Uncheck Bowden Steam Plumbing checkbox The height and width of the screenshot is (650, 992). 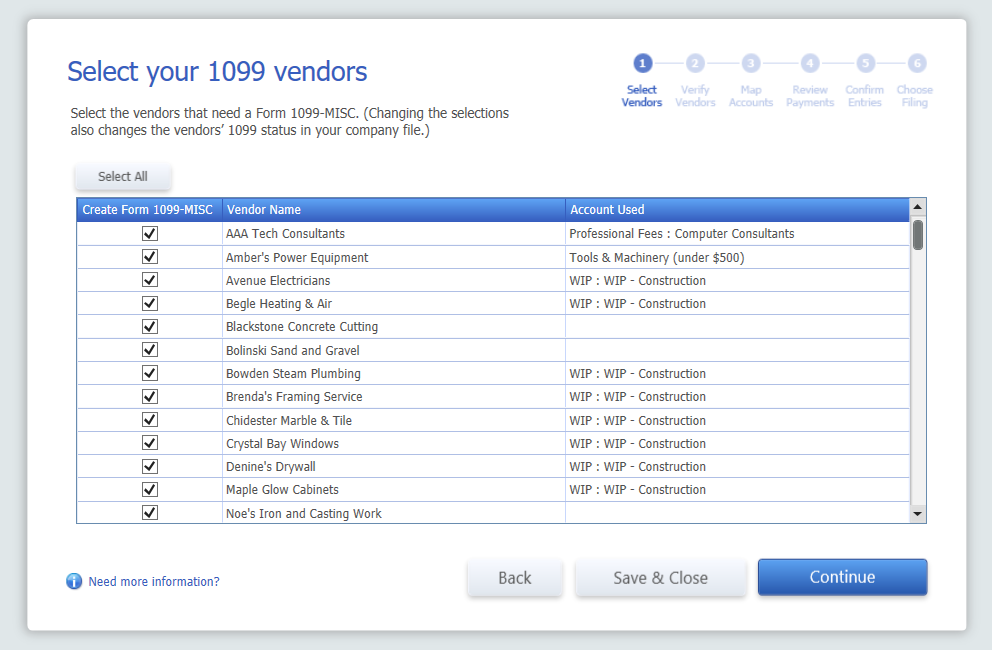(150, 373)
